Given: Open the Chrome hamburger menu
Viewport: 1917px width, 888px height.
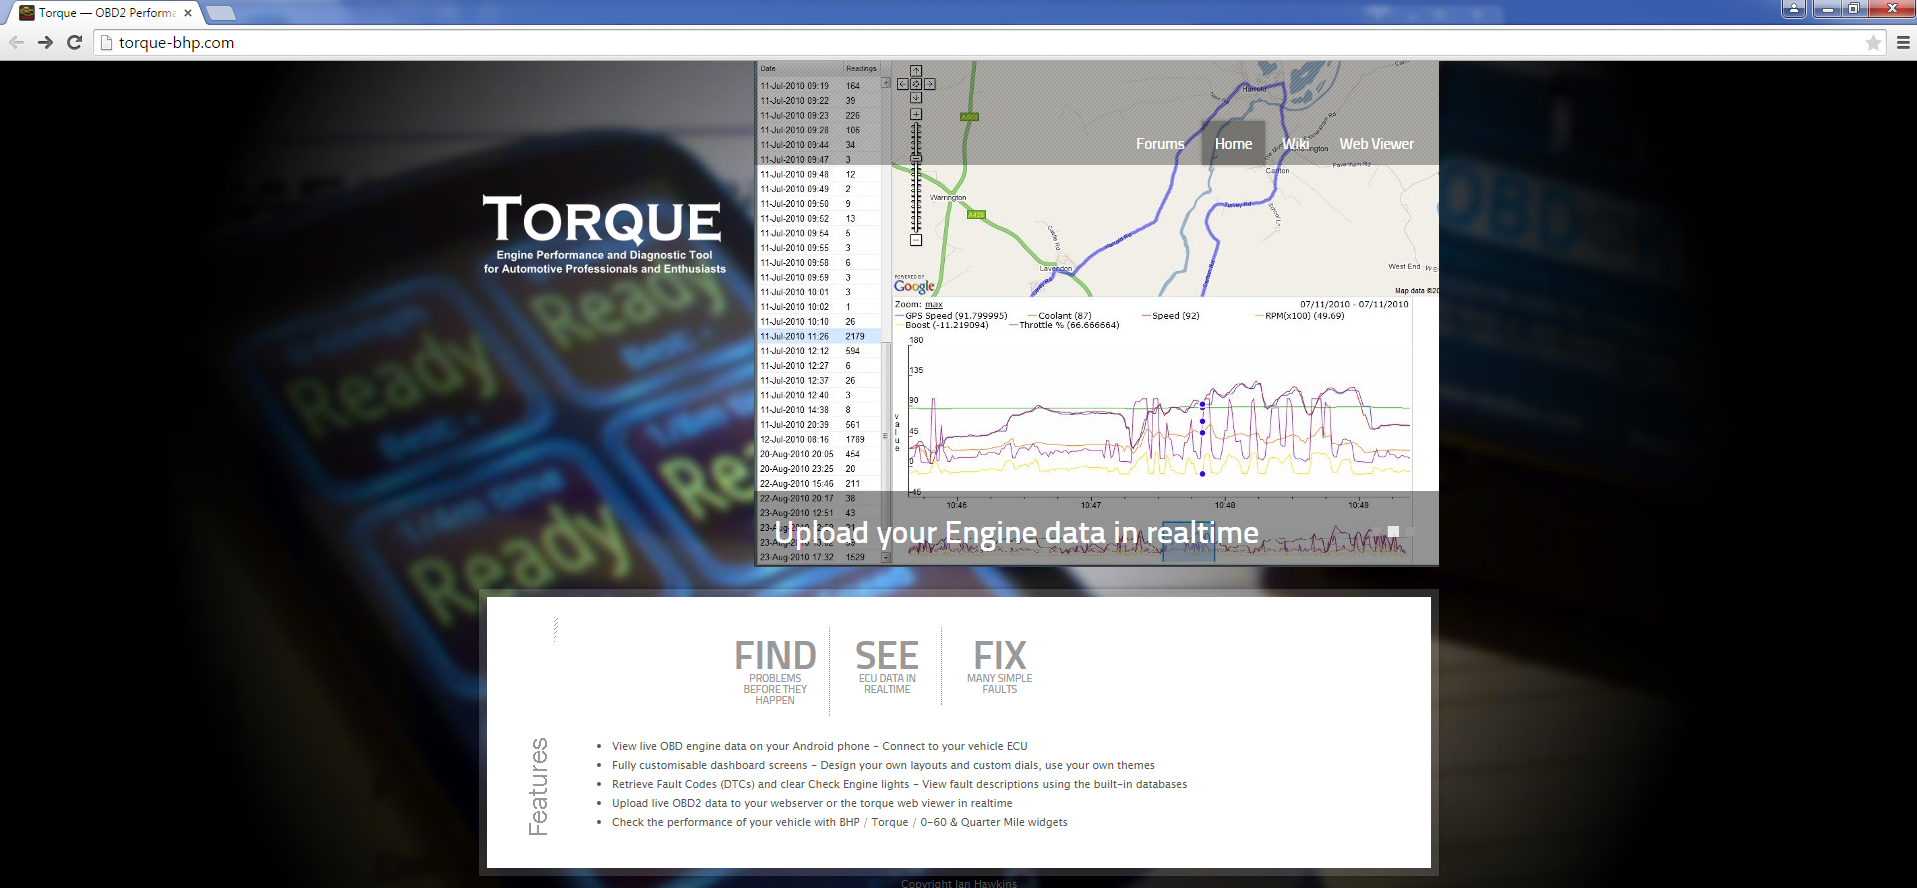Looking at the screenshot, I should (x=1903, y=42).
